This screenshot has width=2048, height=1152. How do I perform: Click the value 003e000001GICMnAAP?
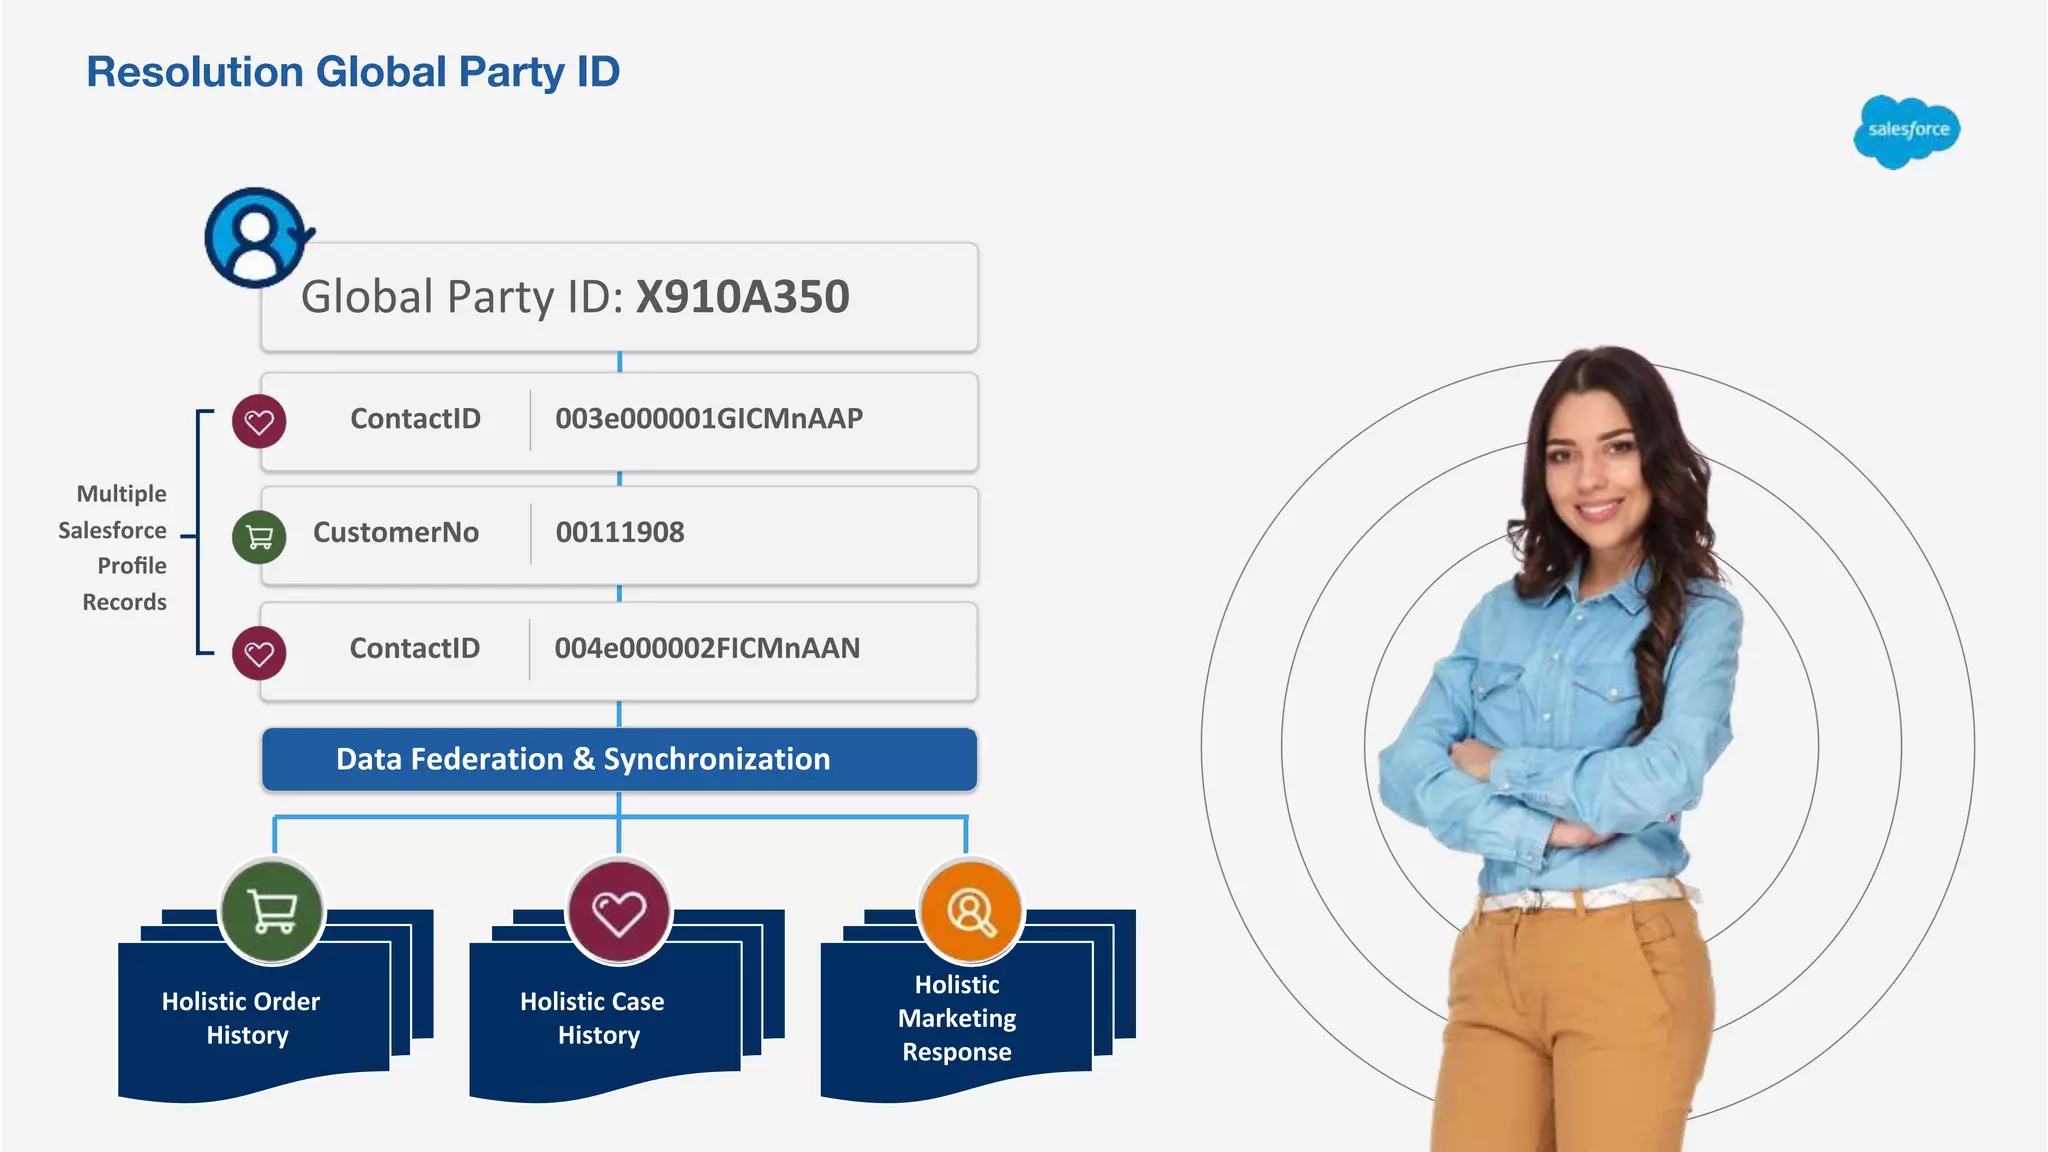709,419
